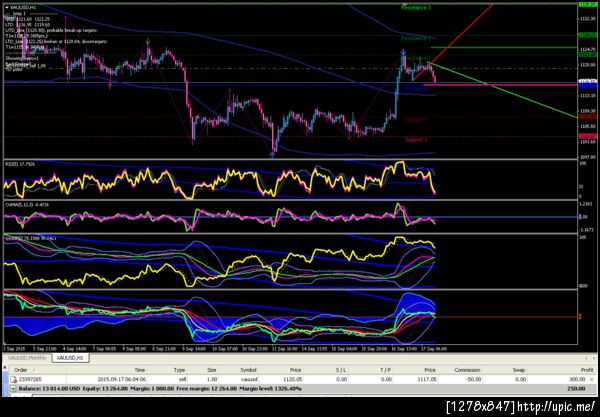Click the 17 Sep 06:00 time axis label
Image resolution: width=600 pixels, height=417 pixels.
[x=434, y=349]
